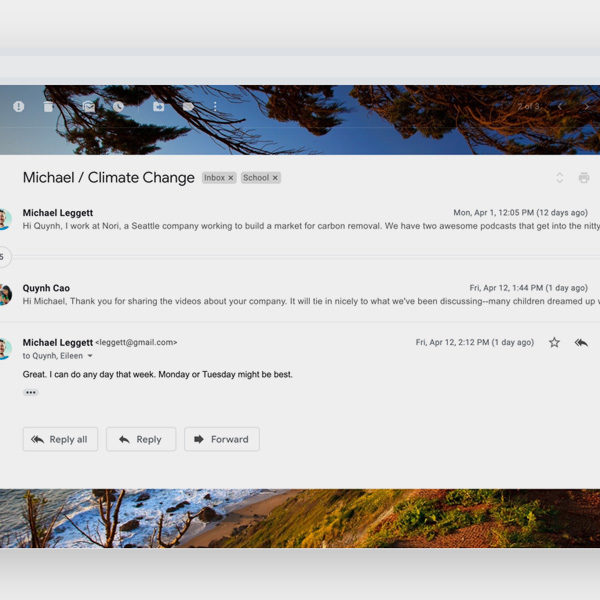The height and width of the screenshot is (600, 600).
Task: Expand or collapse all messages in thread
Action: [559, 178]
